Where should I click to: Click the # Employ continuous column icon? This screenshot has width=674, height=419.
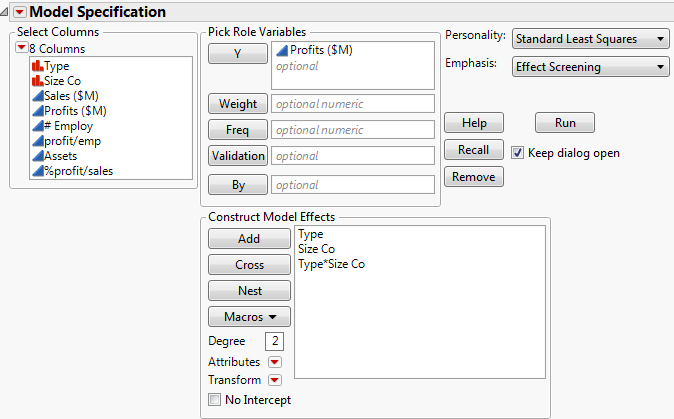(x=37, y=126)
